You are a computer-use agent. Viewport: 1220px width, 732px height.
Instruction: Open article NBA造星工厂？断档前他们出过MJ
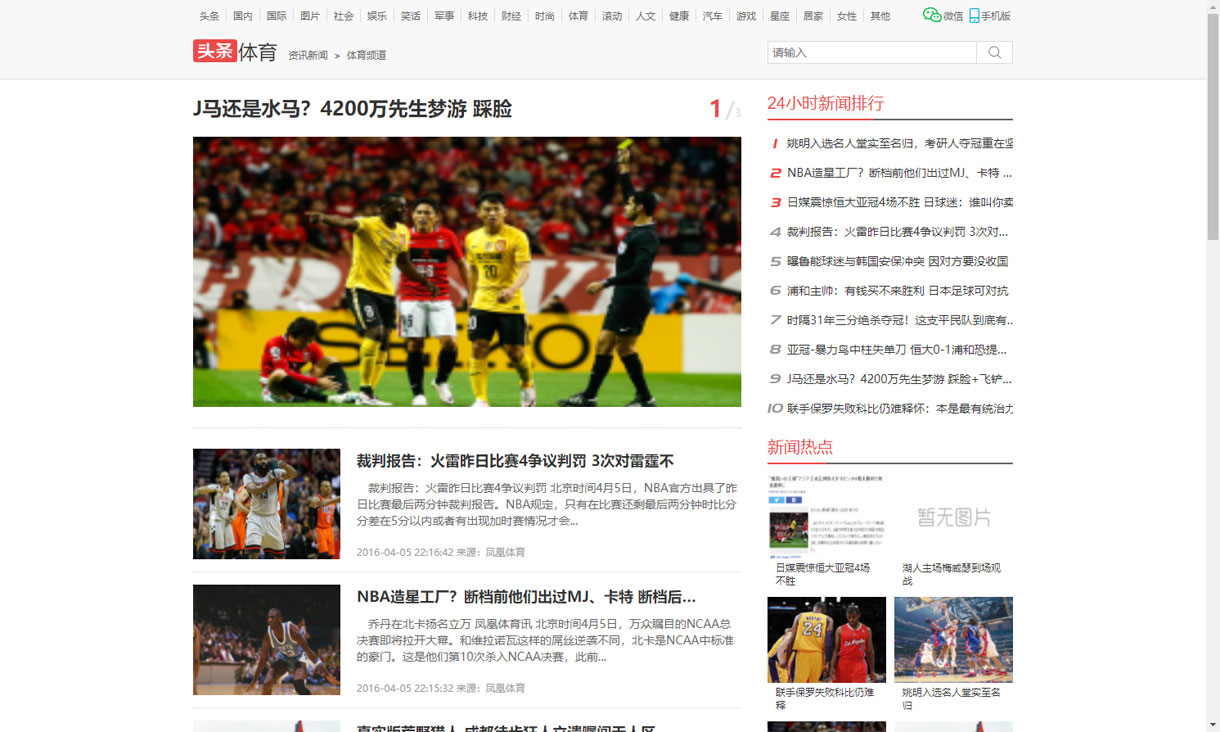point(526,597)
